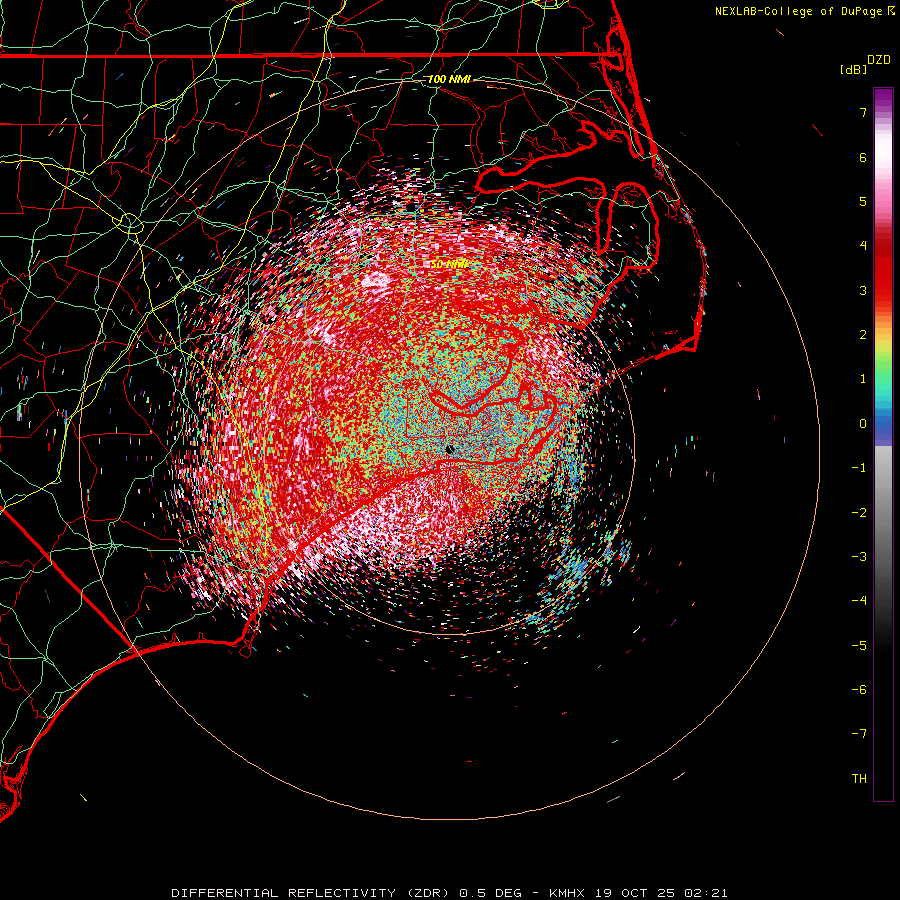Click the 6 value on the ZDR scale
The image size is (900, 900).
pyautogui.click(x=863, y=157)
